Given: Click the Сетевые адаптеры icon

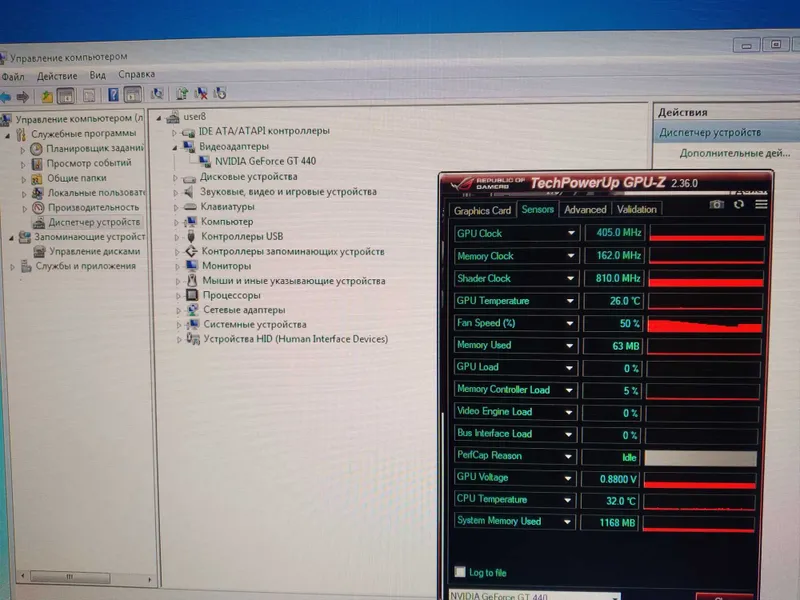Looking at the screenshot, I should point(192,310).
